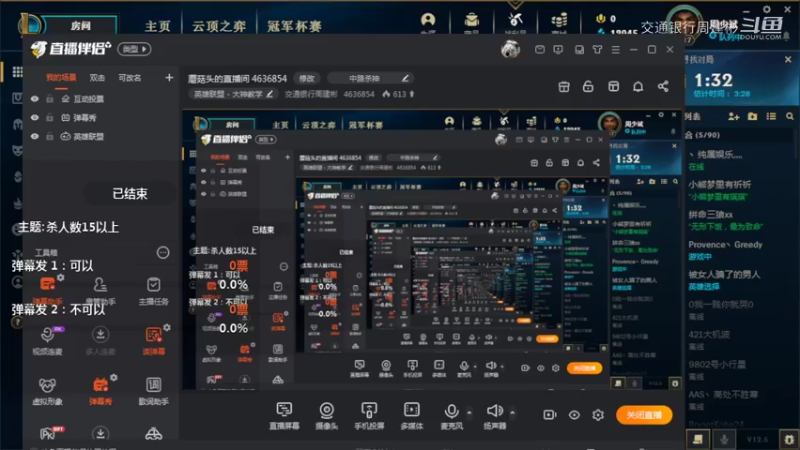This screenshot has height=450, width=800.
Task: Open notifications bell icon
Action: (638, 86)
